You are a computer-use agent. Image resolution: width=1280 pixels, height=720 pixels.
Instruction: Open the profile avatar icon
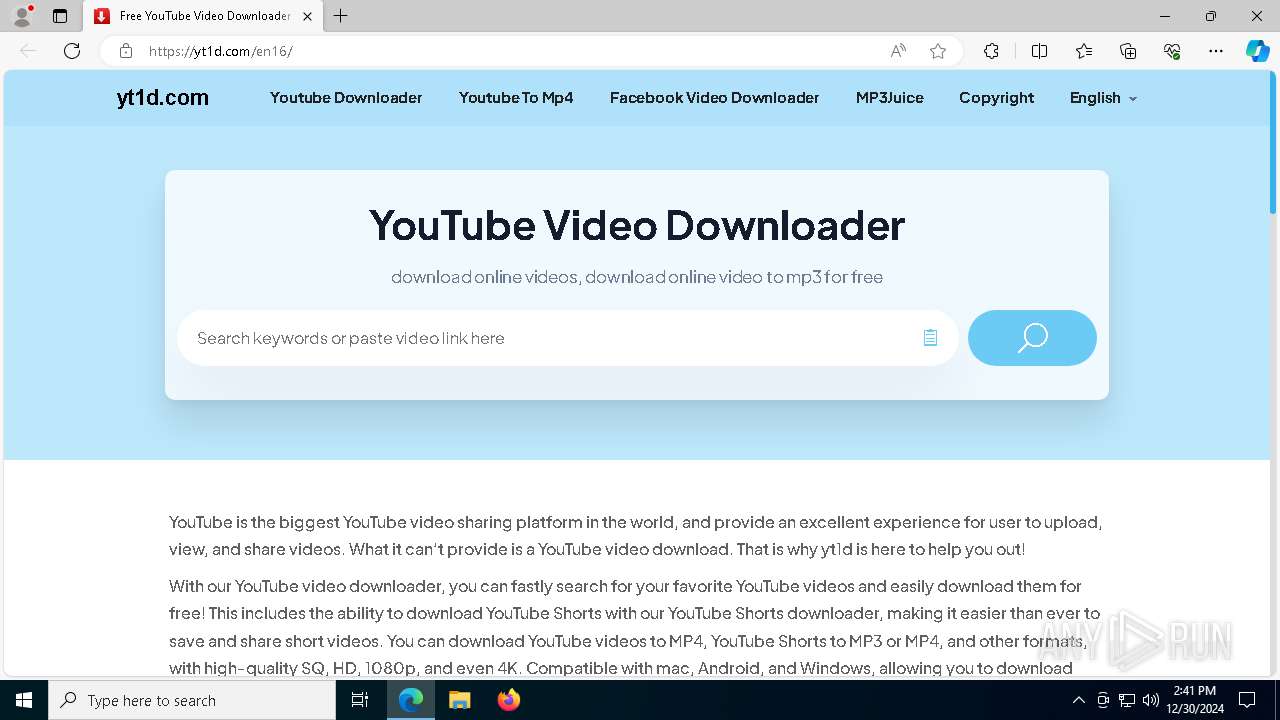22,16
